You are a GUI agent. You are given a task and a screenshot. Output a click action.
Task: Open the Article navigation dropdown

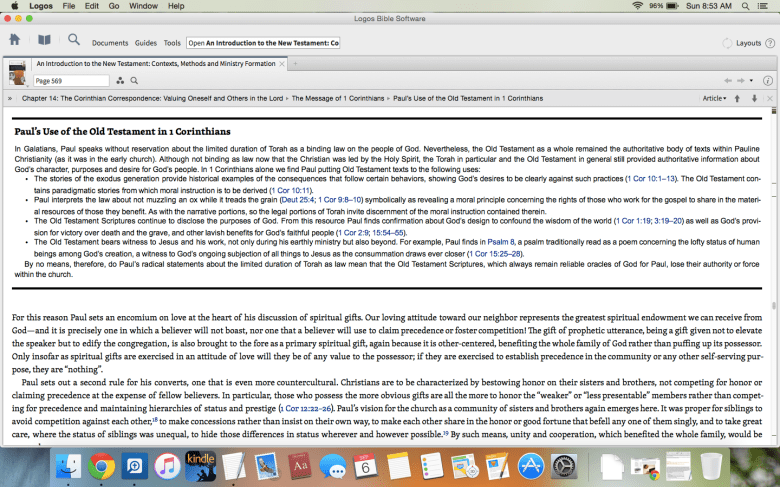[715, 99]
